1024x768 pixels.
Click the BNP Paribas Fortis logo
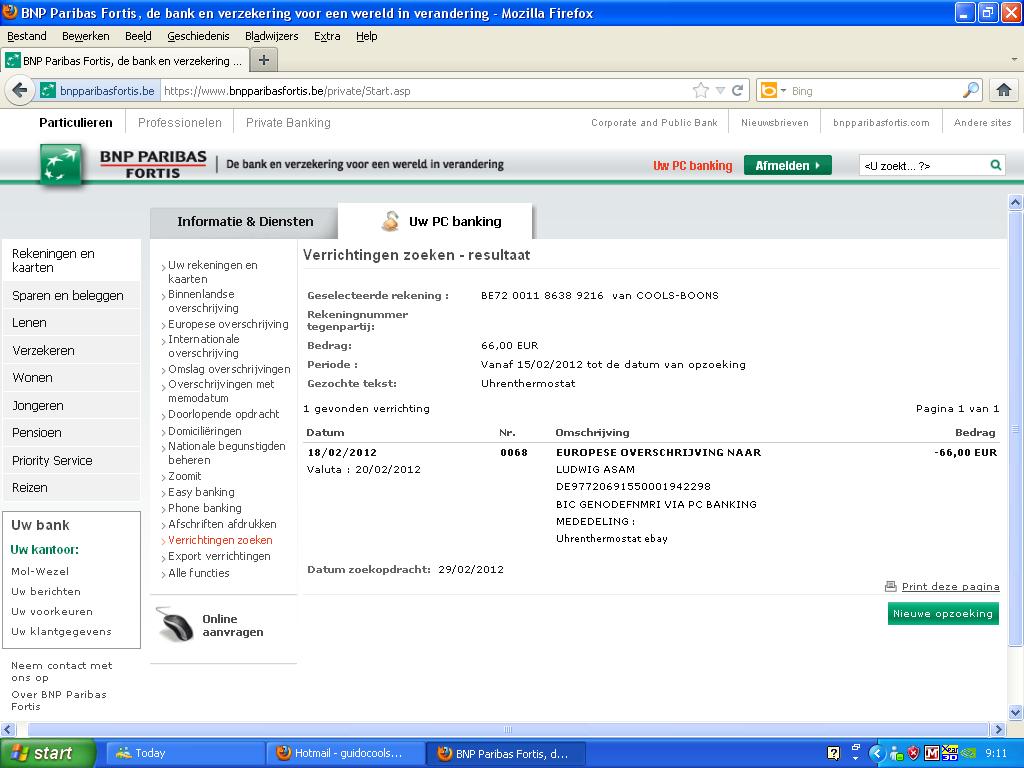click(122, 164)
